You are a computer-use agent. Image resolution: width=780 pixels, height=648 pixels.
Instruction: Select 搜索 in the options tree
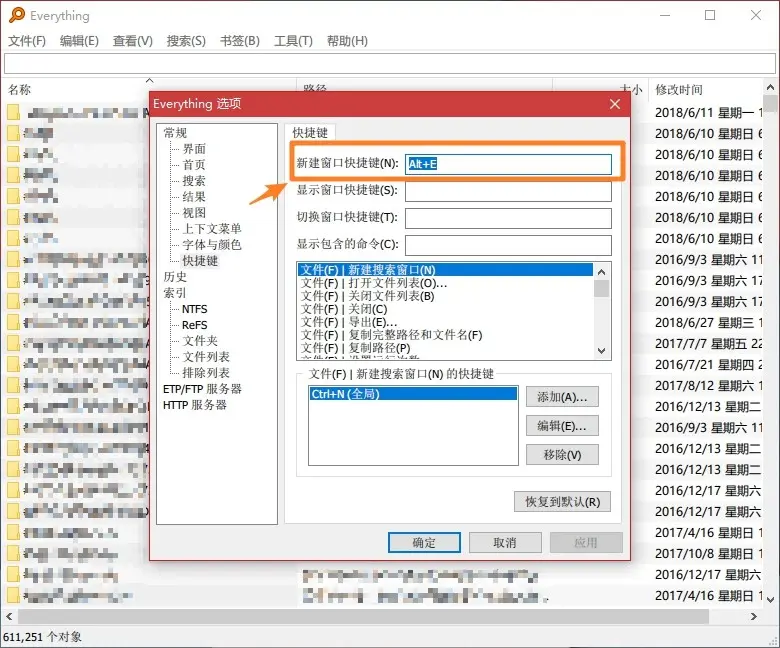pyautogui.click(x=194, y=181)
